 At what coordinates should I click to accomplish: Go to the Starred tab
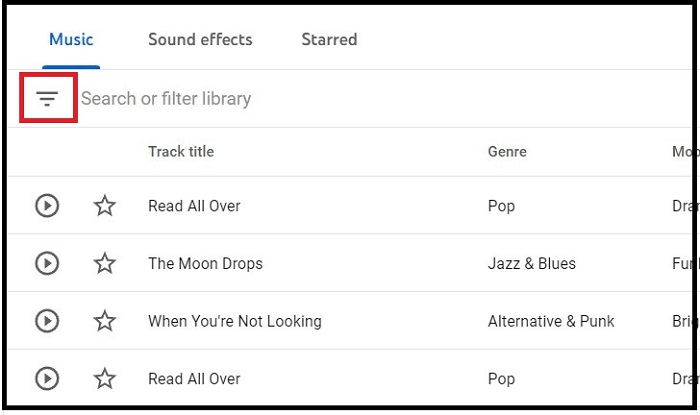[x=329, y=40]
